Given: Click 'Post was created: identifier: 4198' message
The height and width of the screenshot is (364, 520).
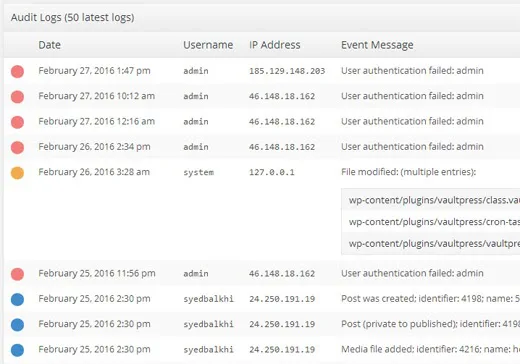Looking at the screenshot, I should point(430,299).
